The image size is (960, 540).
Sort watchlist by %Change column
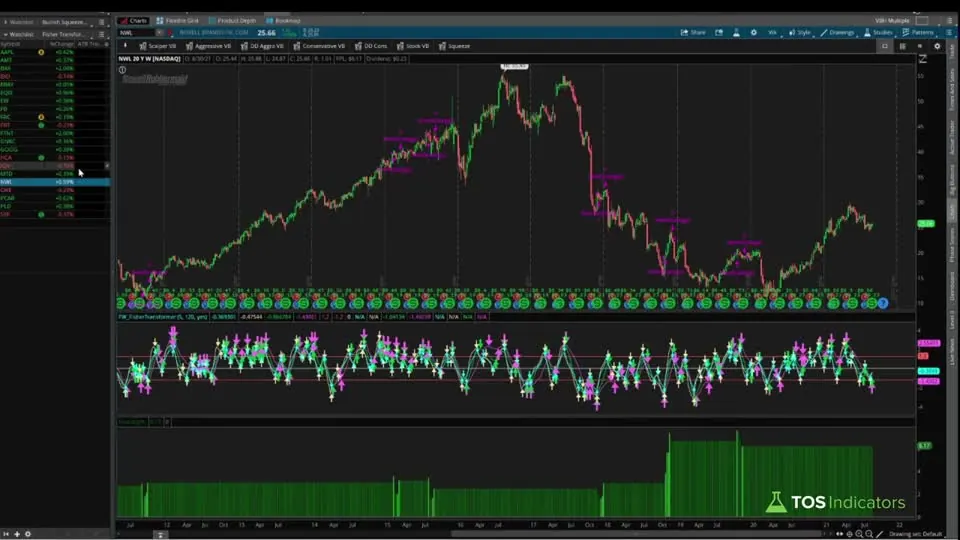tap(61, 44)
